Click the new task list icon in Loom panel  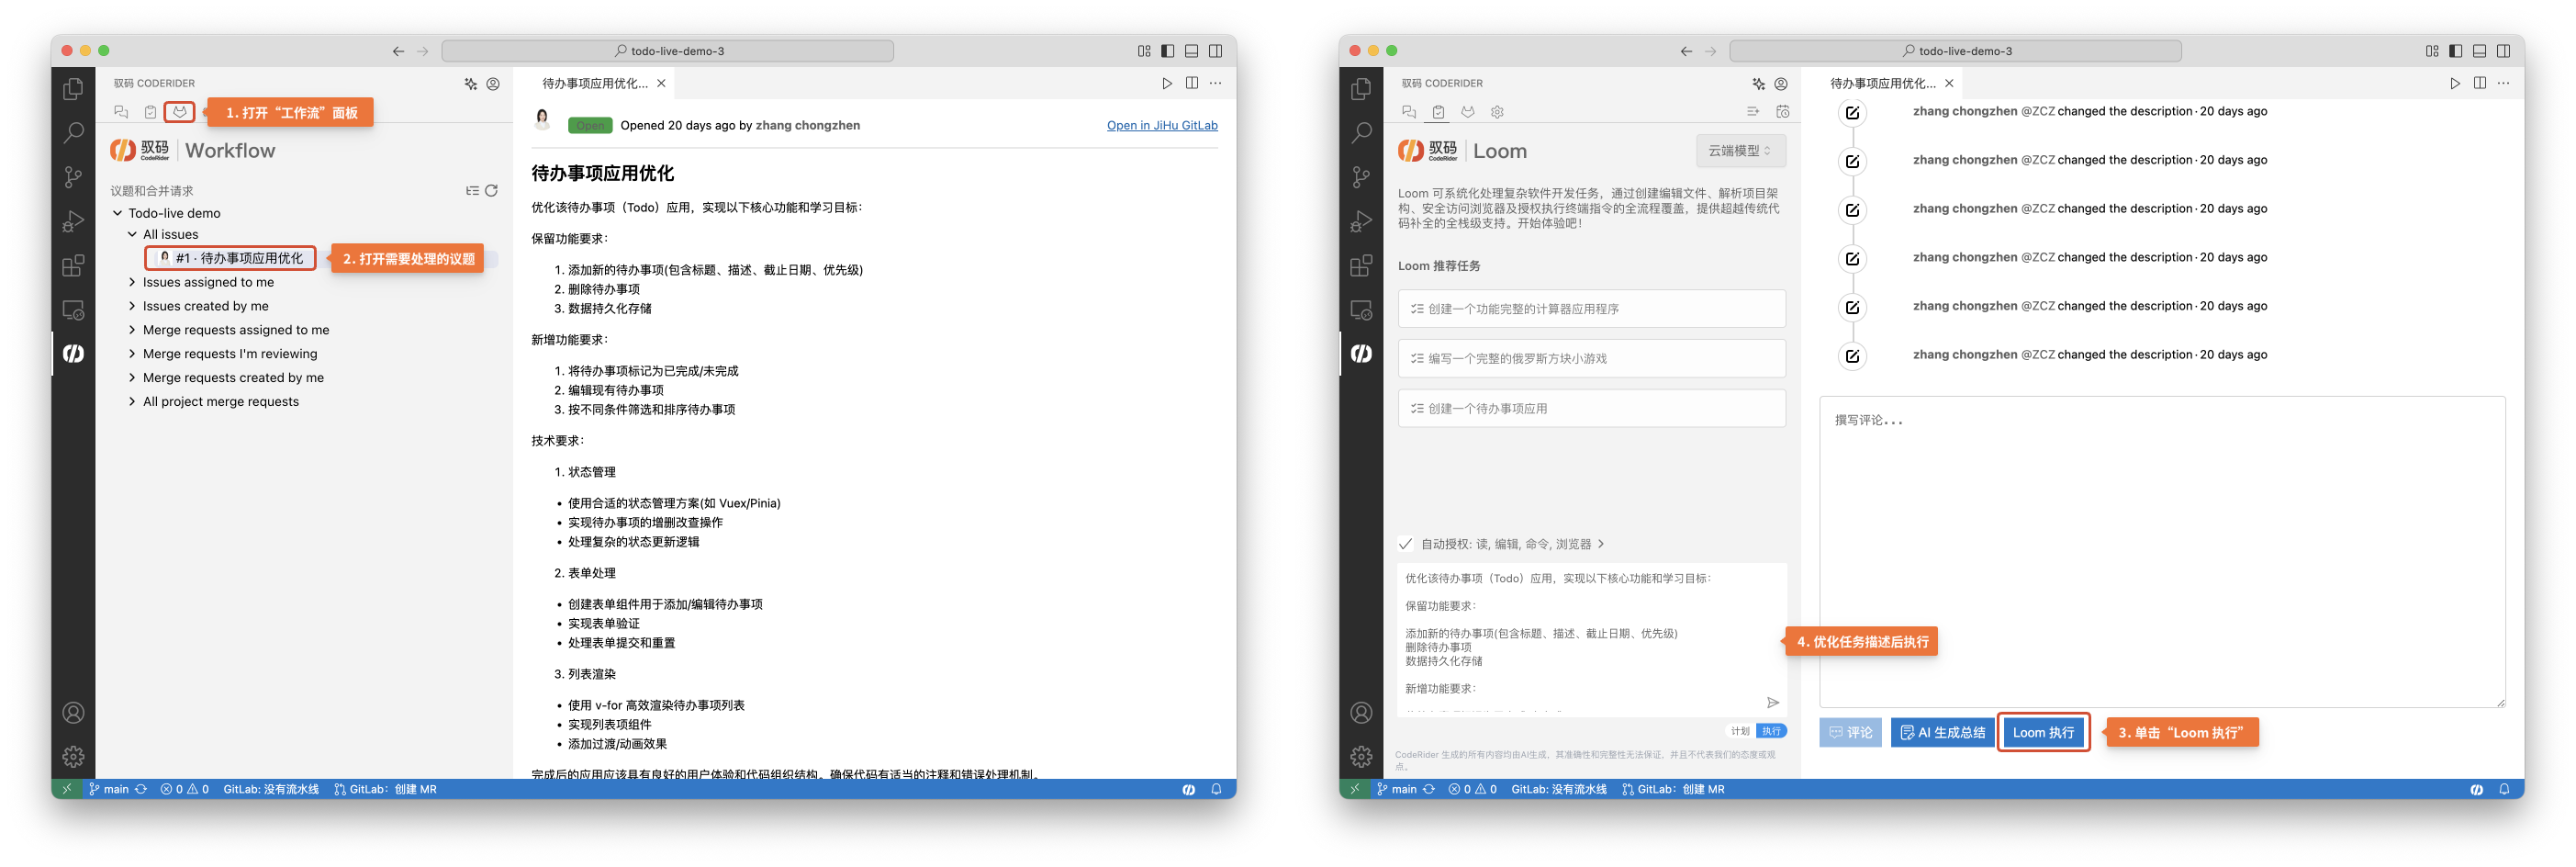point(1752,112)
